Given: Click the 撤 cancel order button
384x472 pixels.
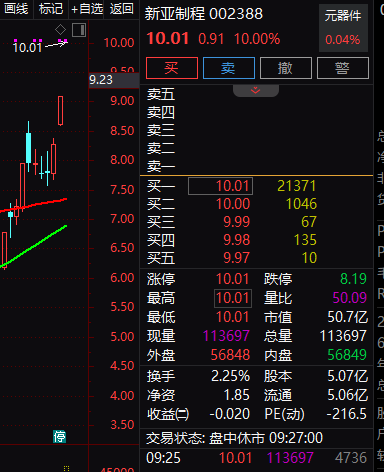Looking at the screenshot, I should click(286, 68).
